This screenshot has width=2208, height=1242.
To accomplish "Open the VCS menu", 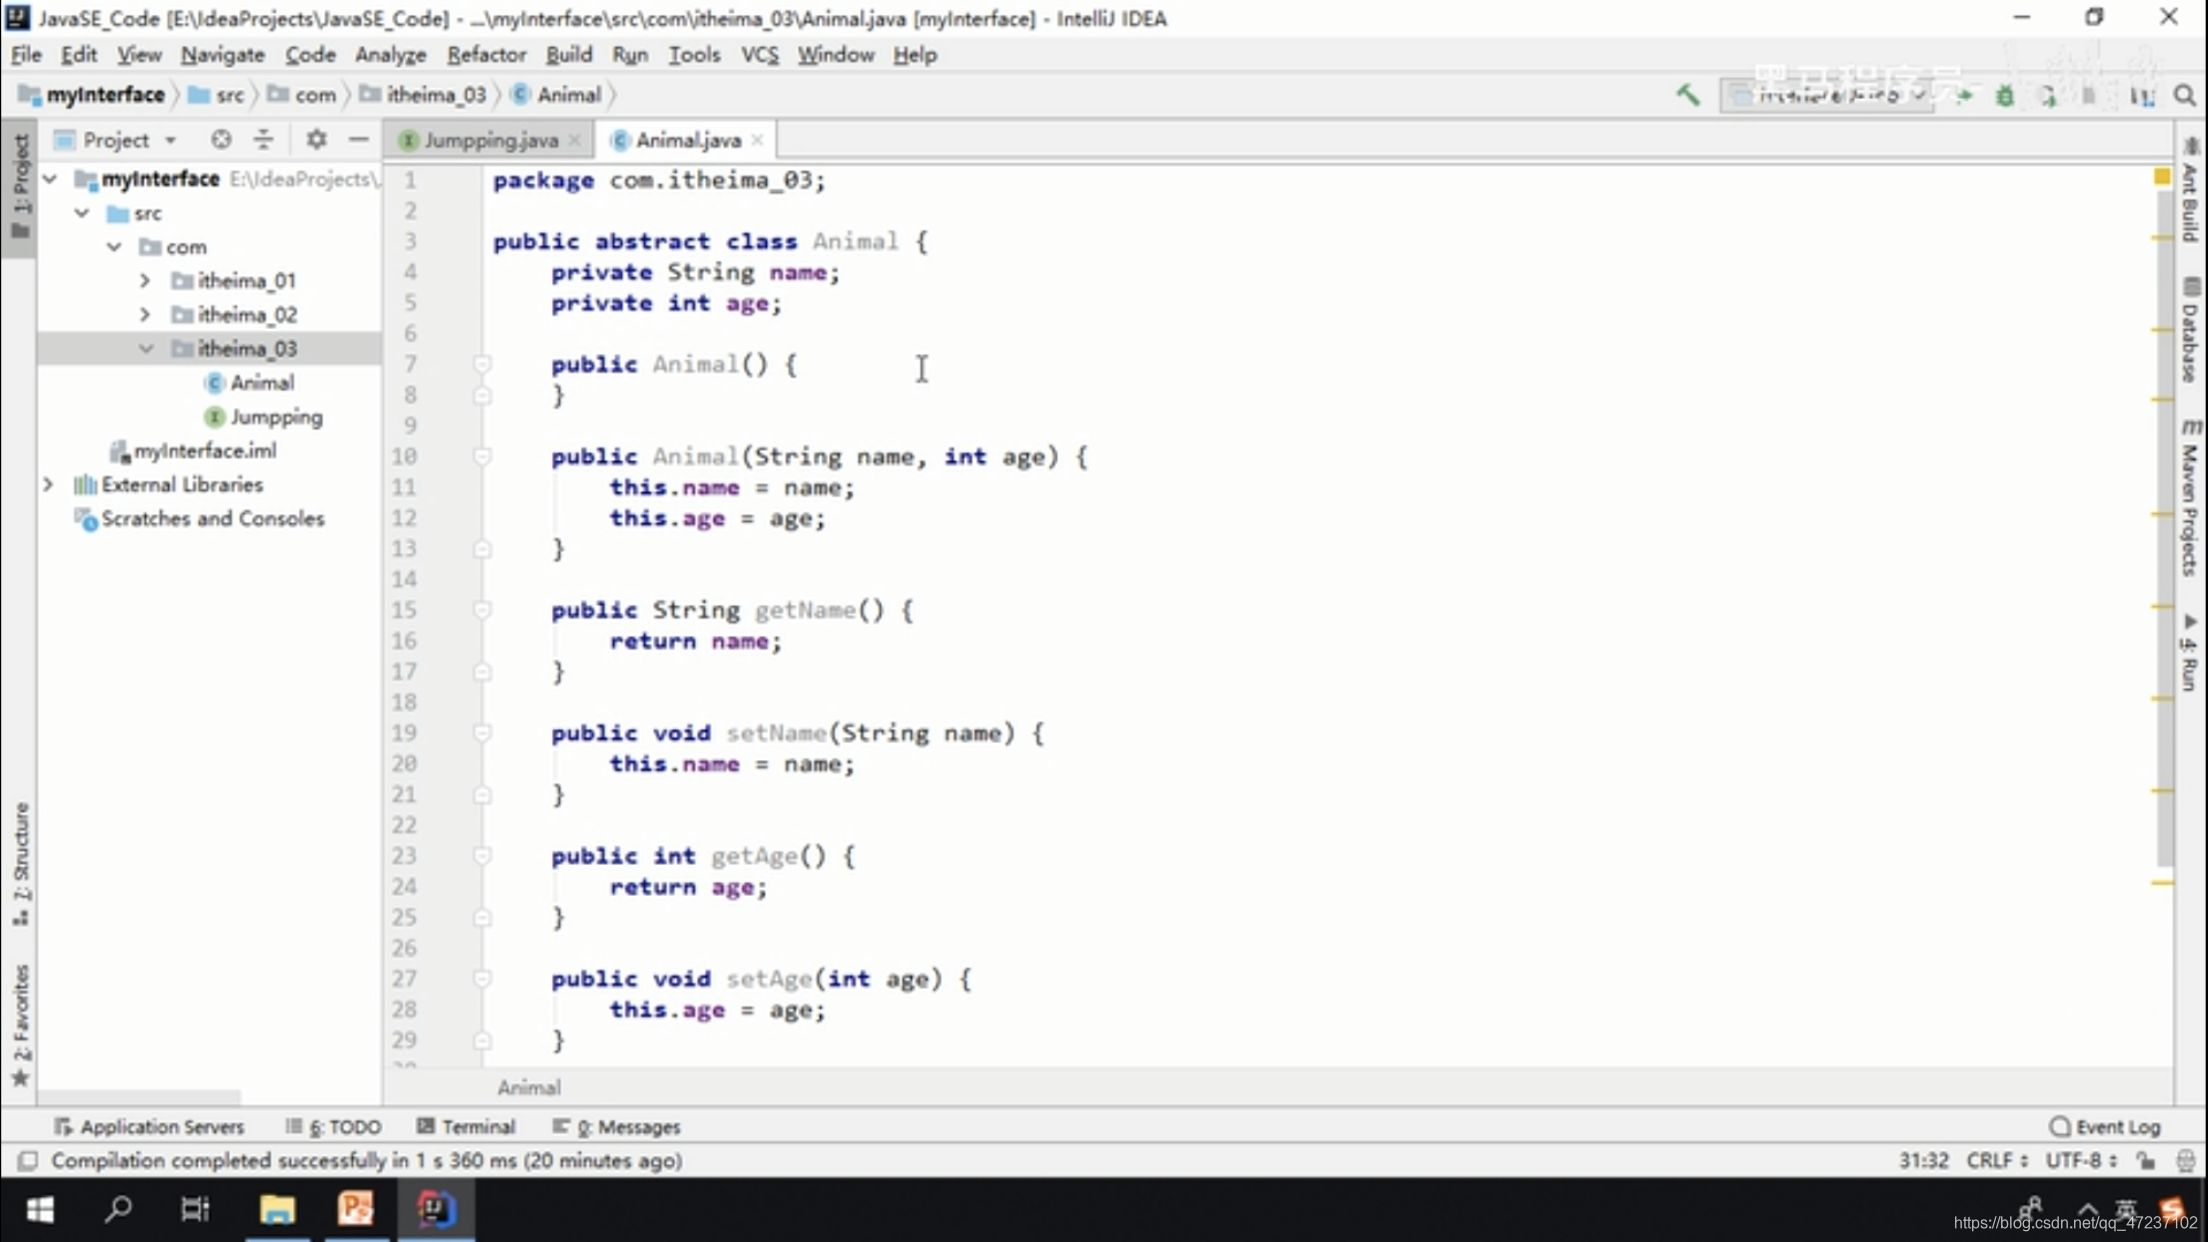I will (x=759, y=55).
